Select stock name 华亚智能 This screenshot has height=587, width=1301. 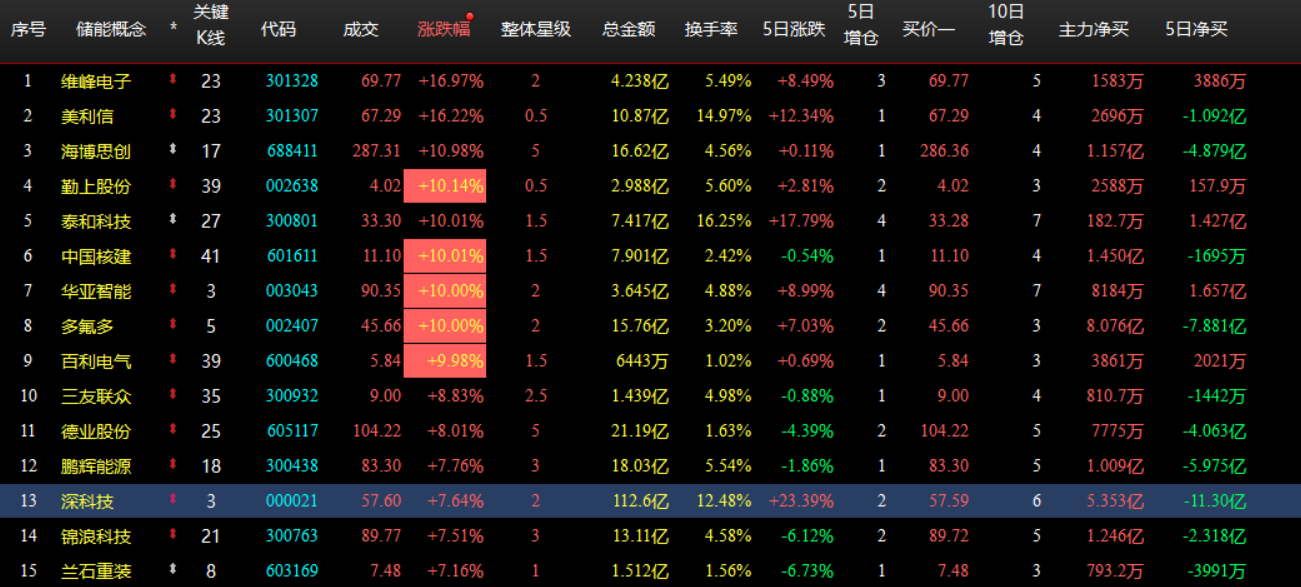point(96,291)
